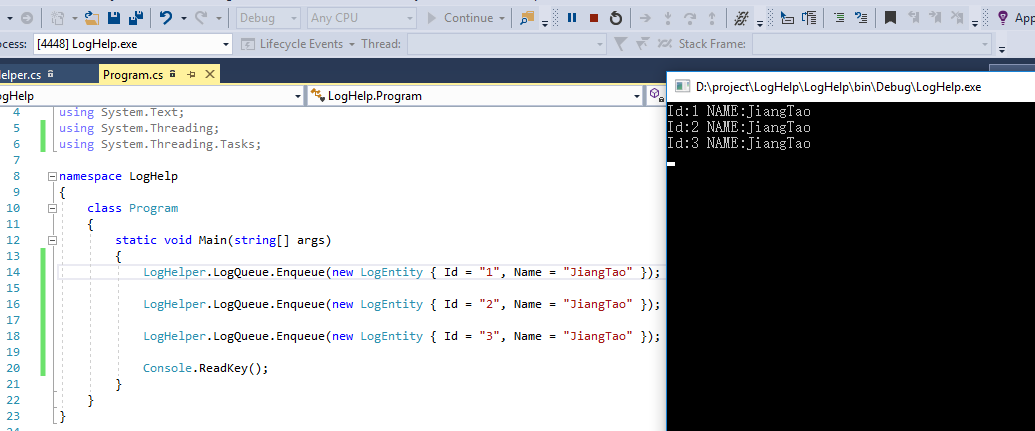Click the Navigate Forward arrow icon
The image size is (1035, 431).
[26, 18]
